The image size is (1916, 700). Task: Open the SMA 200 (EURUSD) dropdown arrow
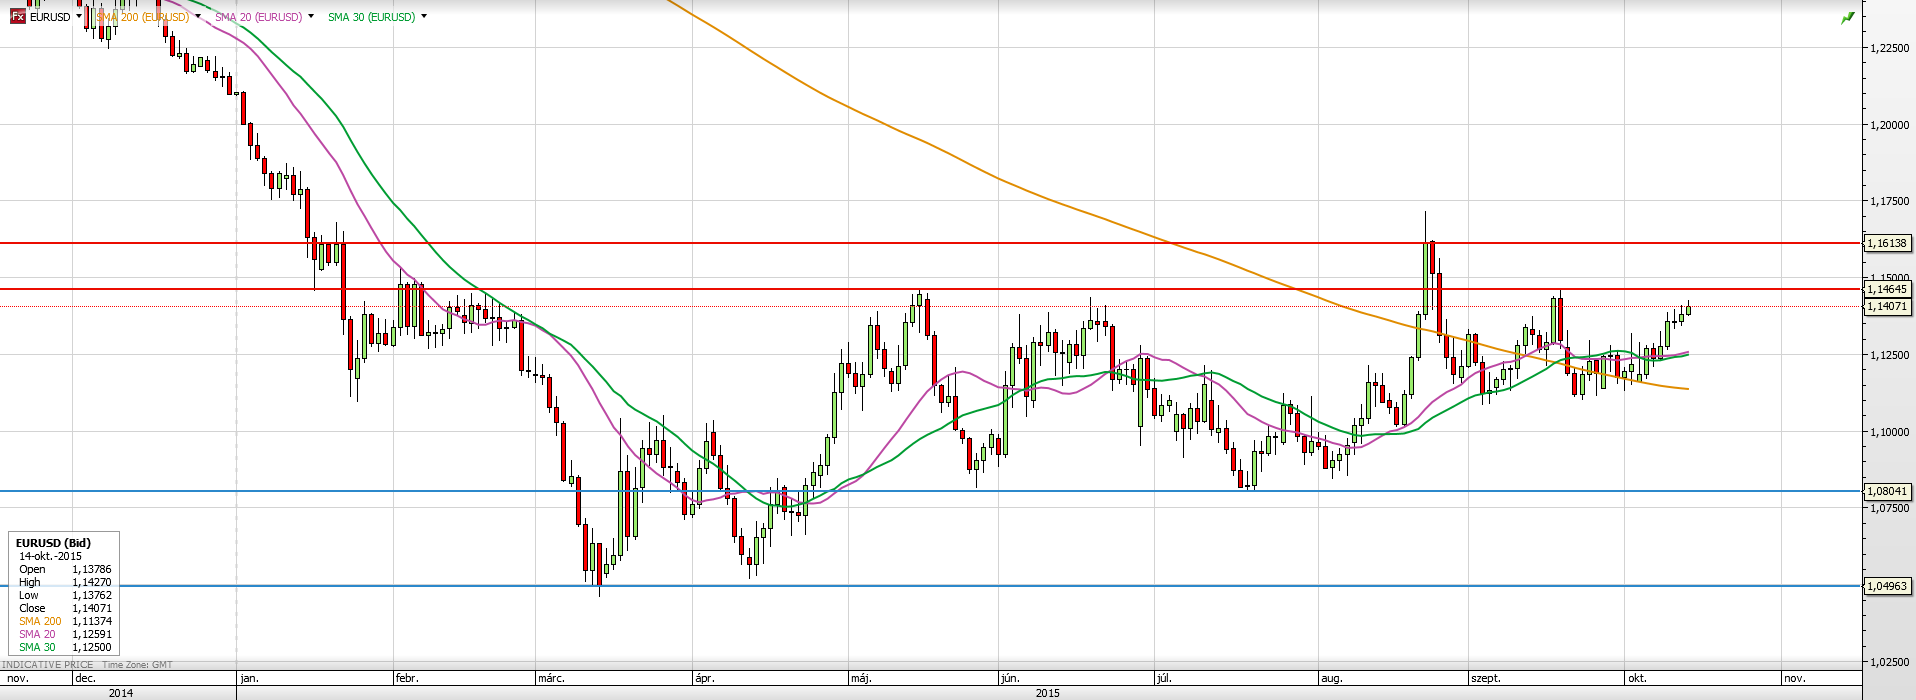click(198, 16)
